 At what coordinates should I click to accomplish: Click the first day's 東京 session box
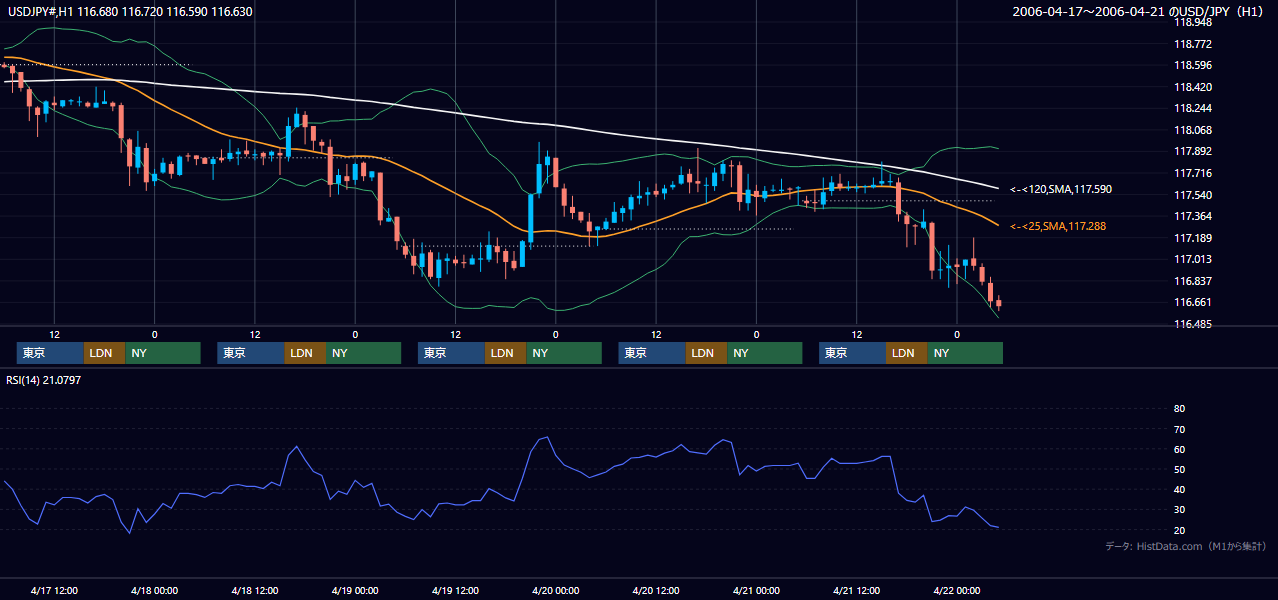(50, 353)
